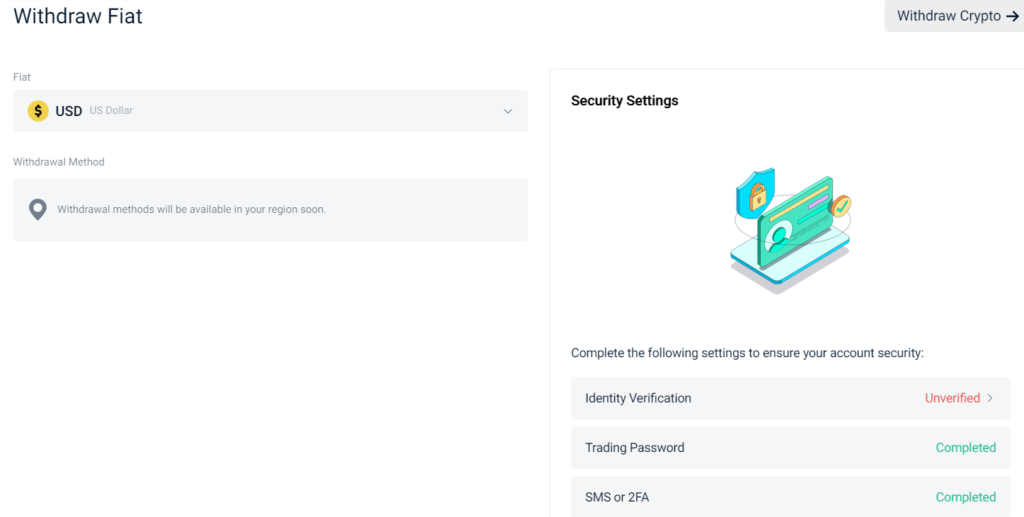Click the chevron next to Unverified
The height and width of the screenshot is (517, 1024).
coord(990,398)
